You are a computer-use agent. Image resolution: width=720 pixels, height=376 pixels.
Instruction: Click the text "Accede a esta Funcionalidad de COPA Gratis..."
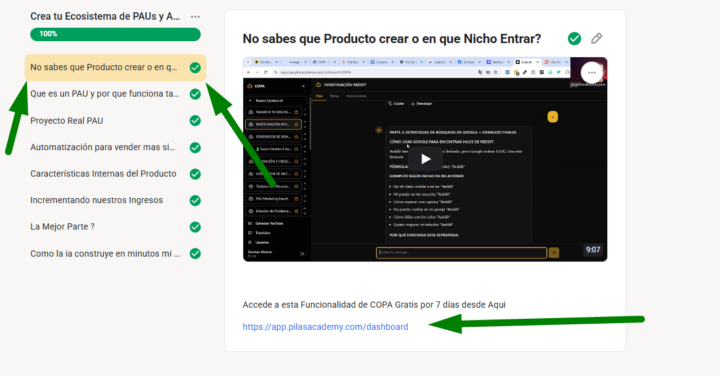point(374,305)
